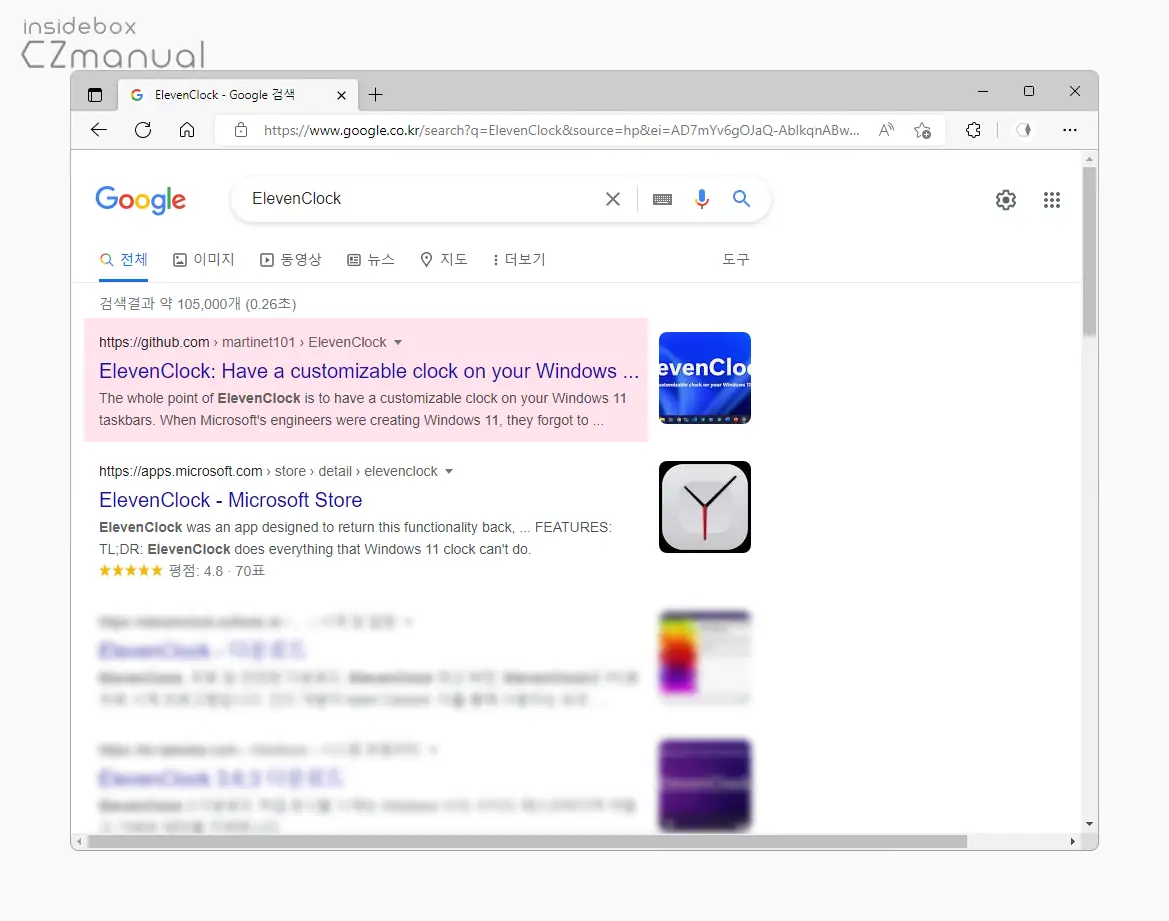Open the browser Extensions menu
Screen dimensions: 1169x921
(x=974, y=130)
